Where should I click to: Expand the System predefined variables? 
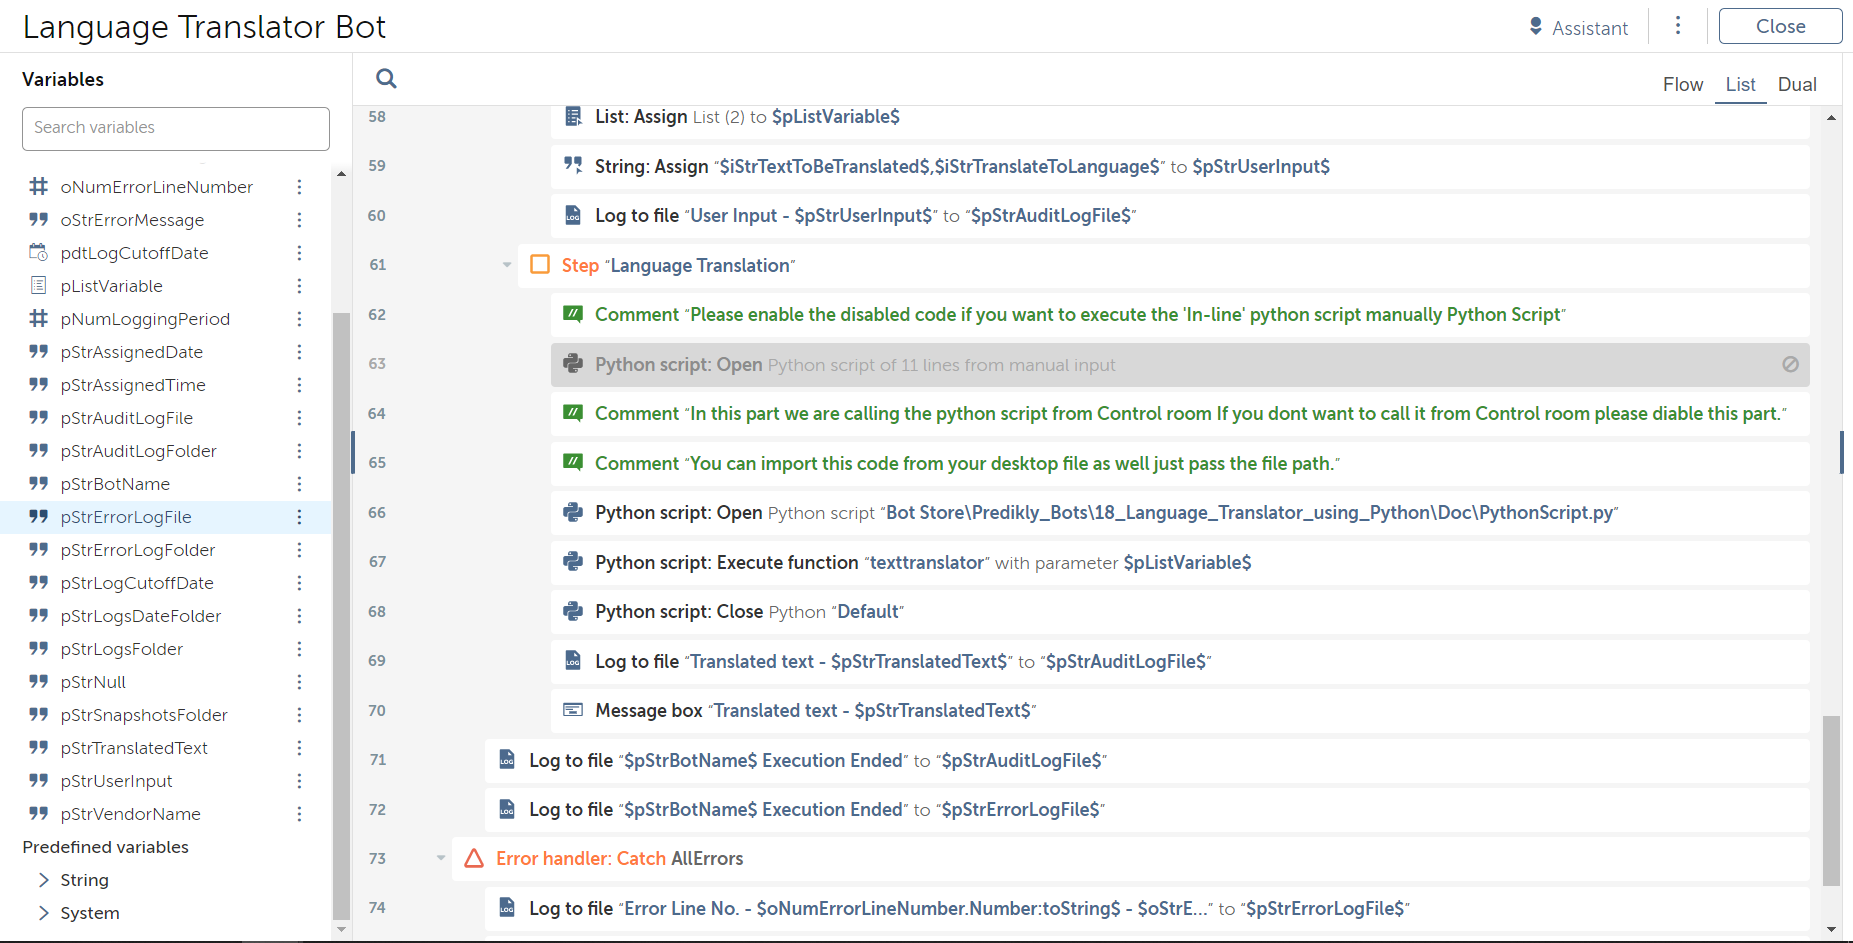click(x=44, y=913)
